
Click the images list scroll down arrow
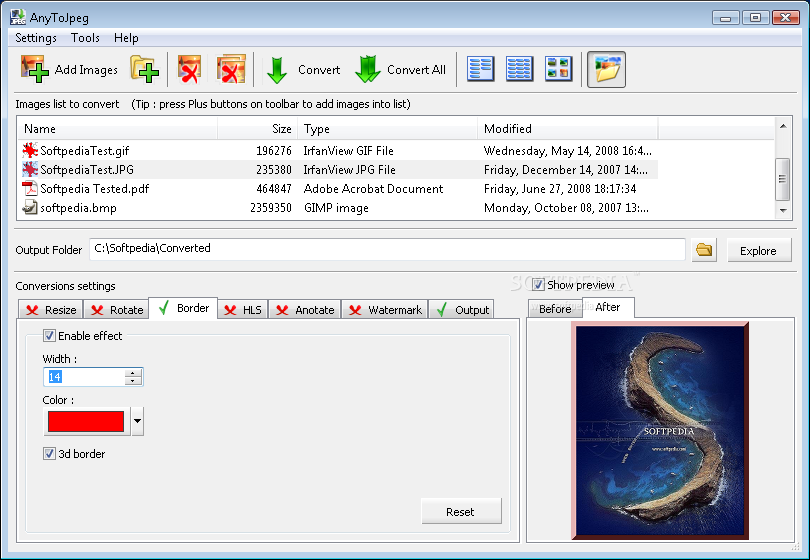click(783, 210)
